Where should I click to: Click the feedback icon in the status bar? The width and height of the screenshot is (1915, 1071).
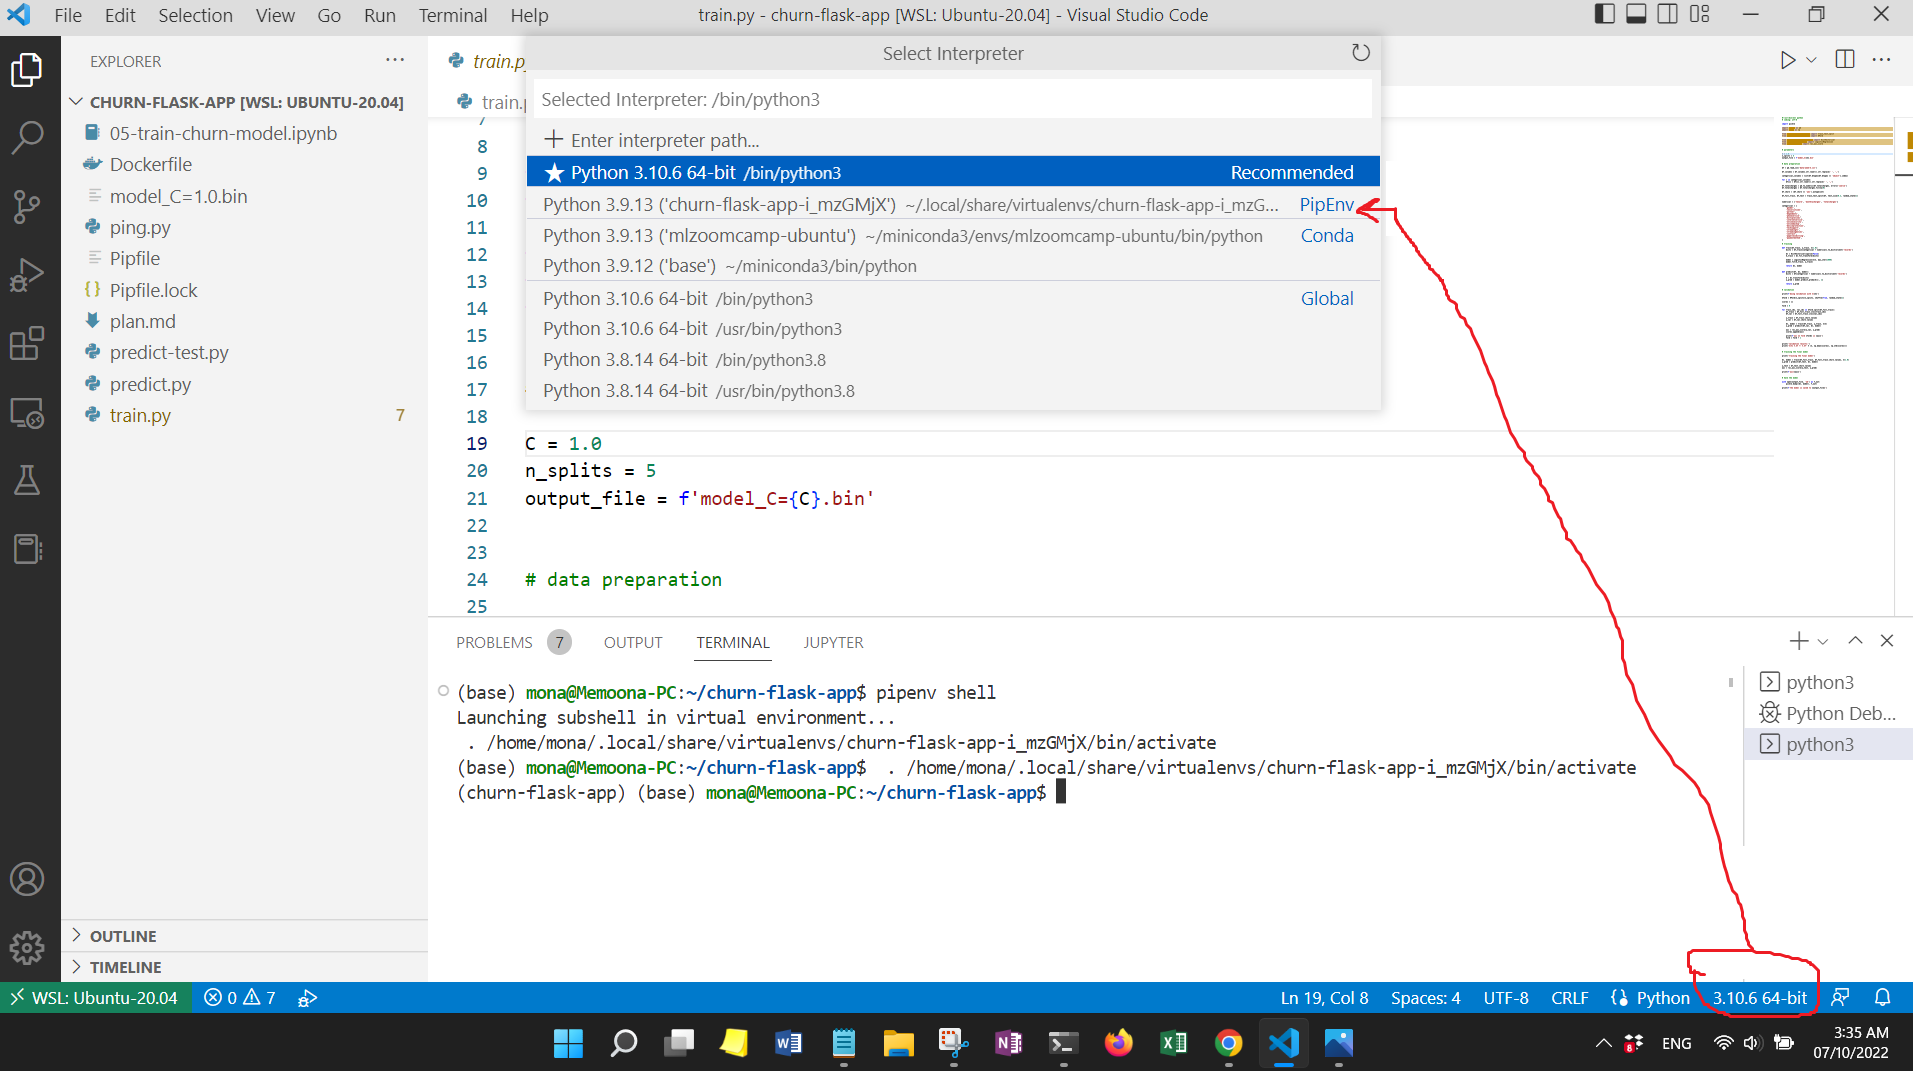point(1840,998)
